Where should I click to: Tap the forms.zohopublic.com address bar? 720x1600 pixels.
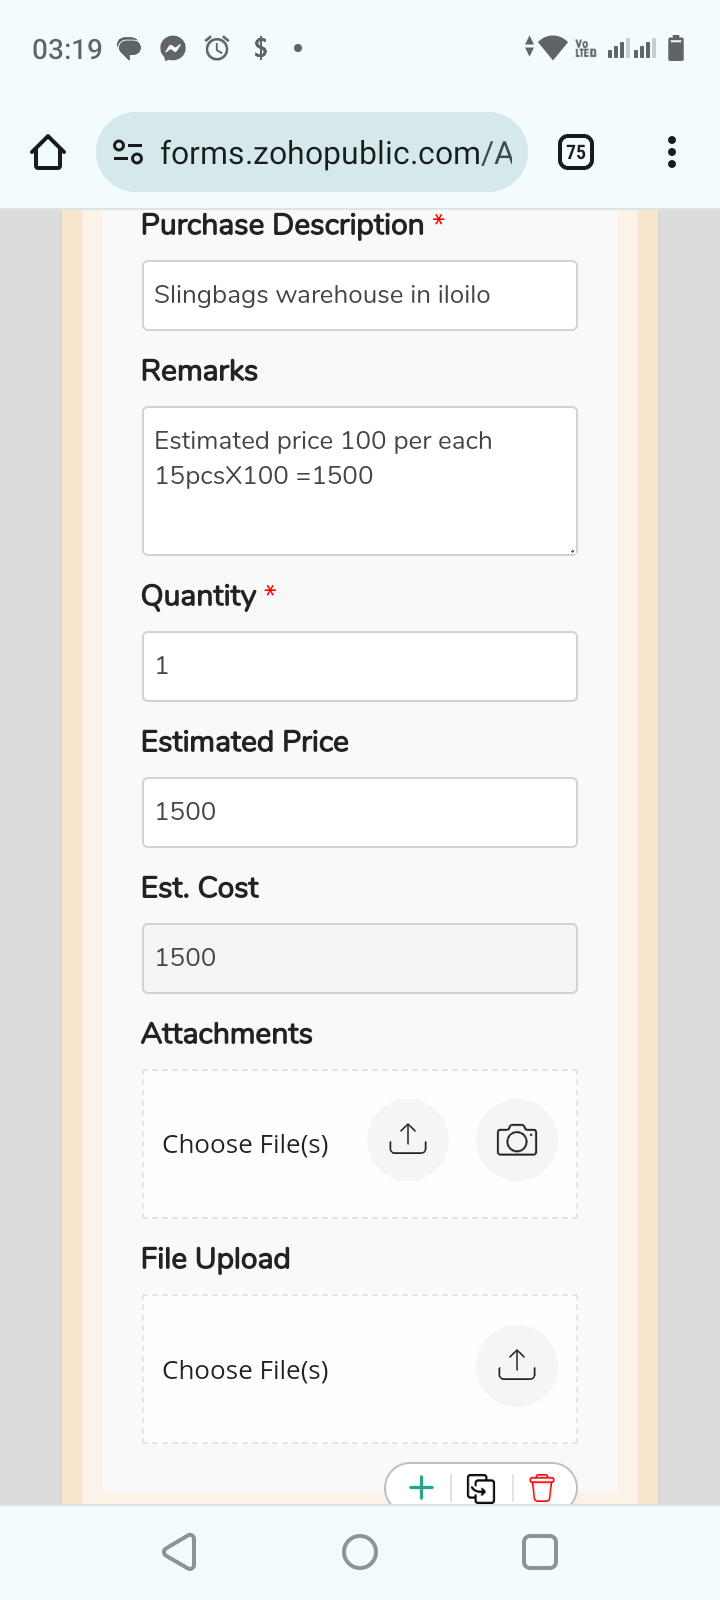point(335,153)
